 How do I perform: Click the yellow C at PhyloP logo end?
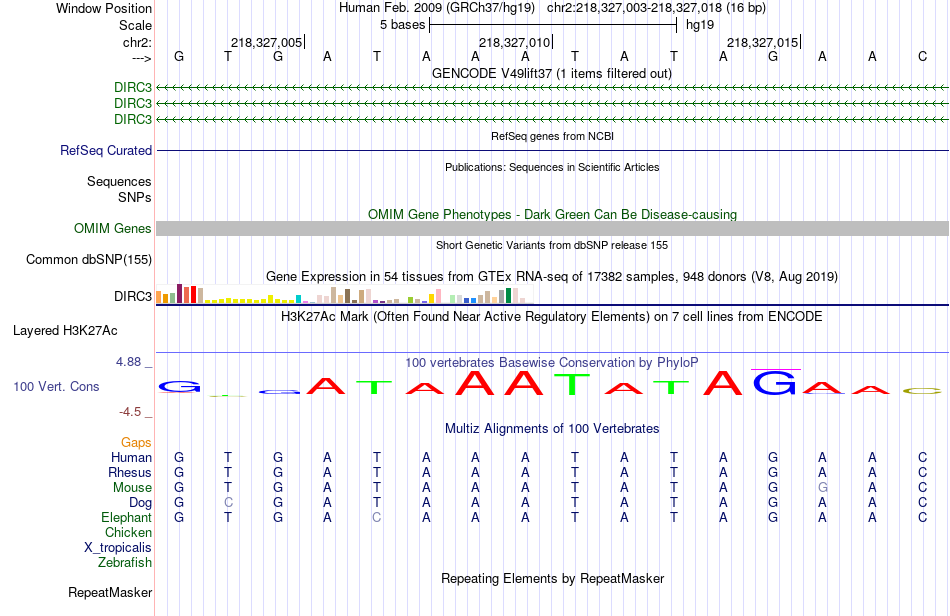923,391
